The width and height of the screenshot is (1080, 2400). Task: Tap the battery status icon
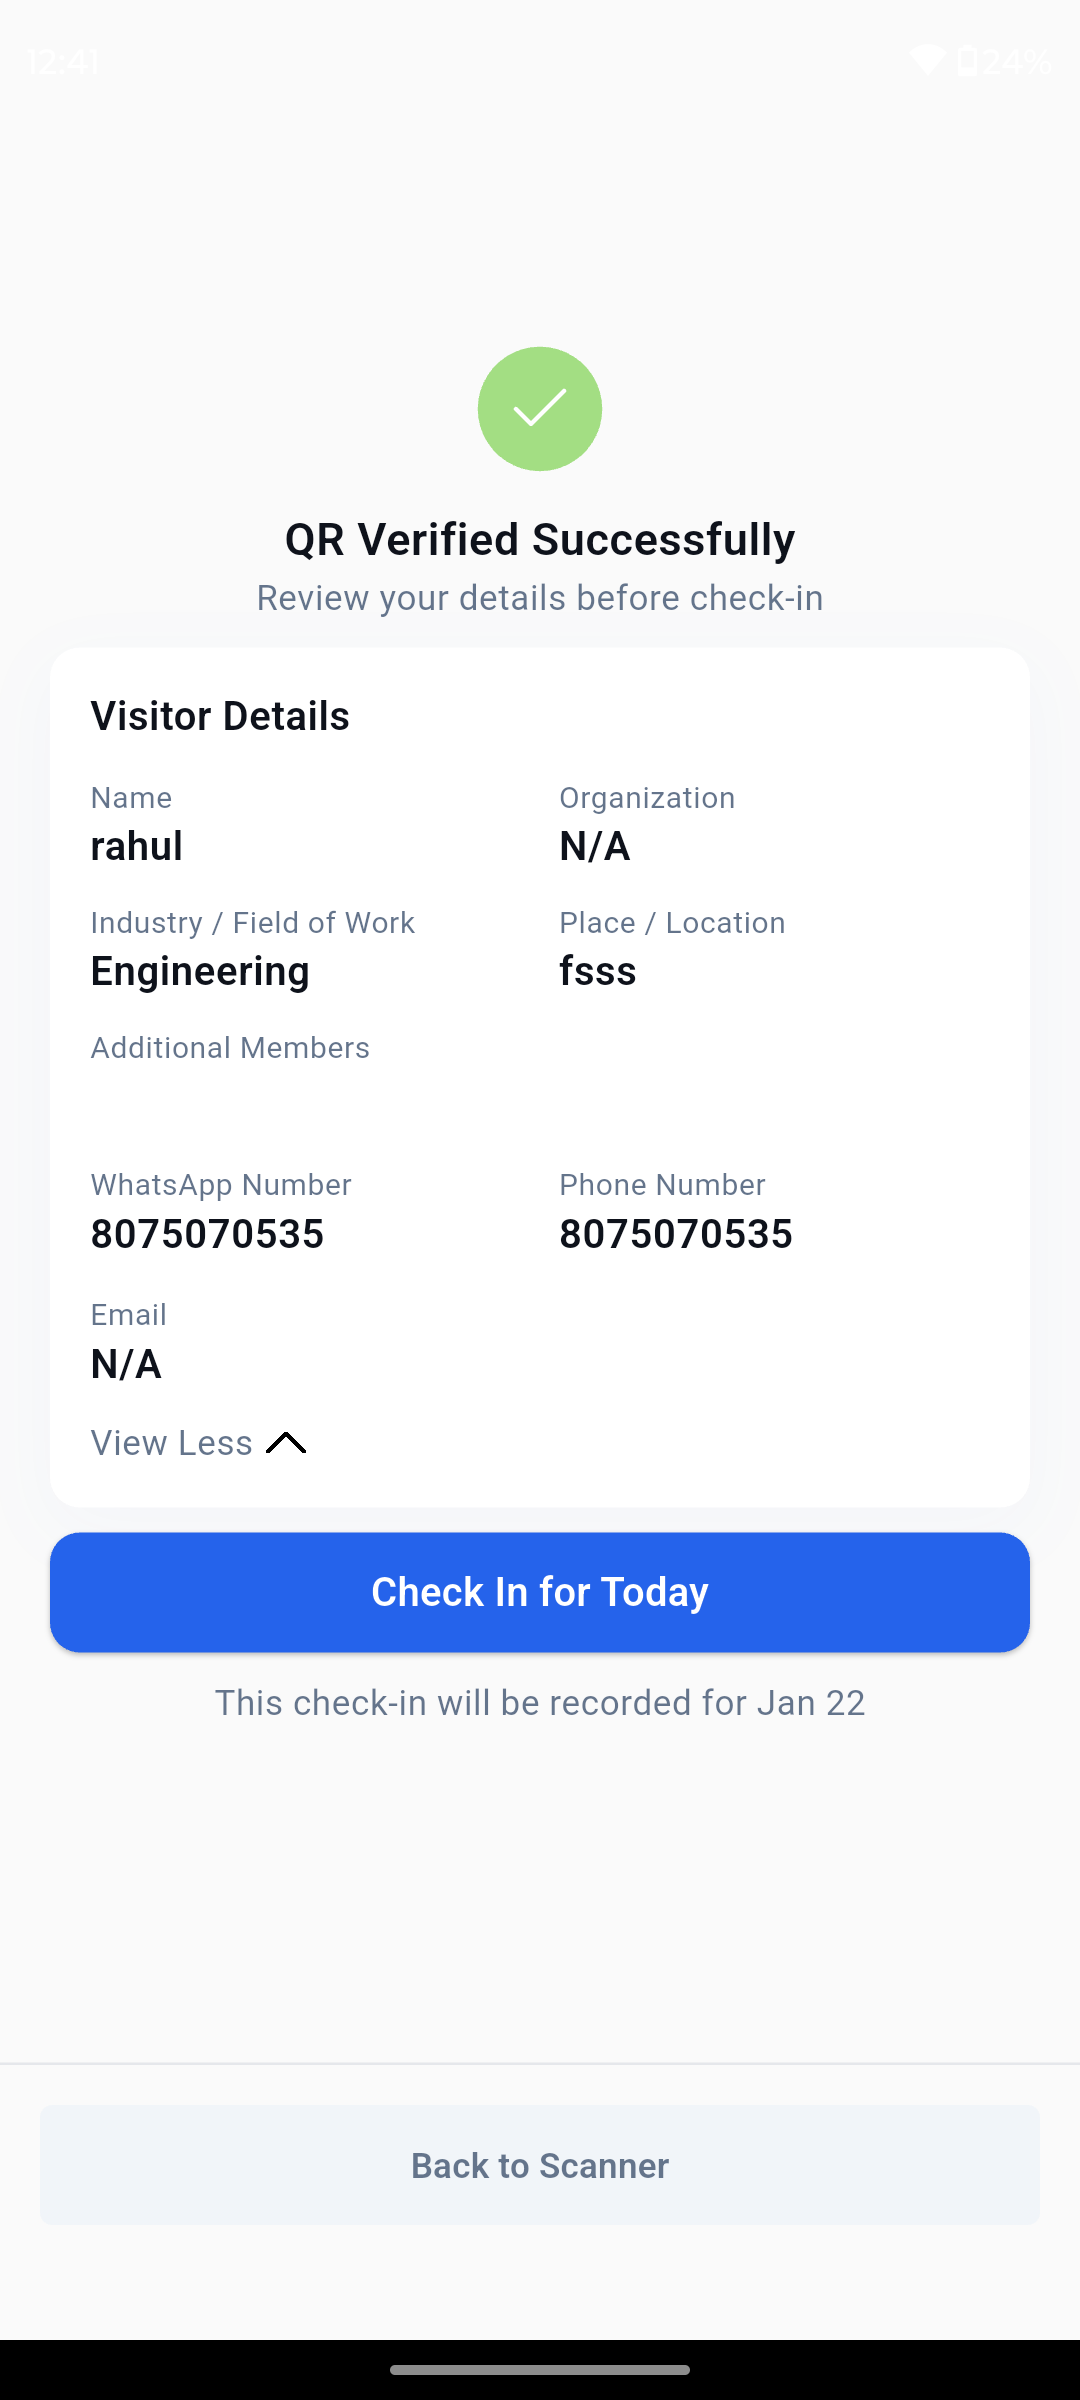tap(967, 62)
